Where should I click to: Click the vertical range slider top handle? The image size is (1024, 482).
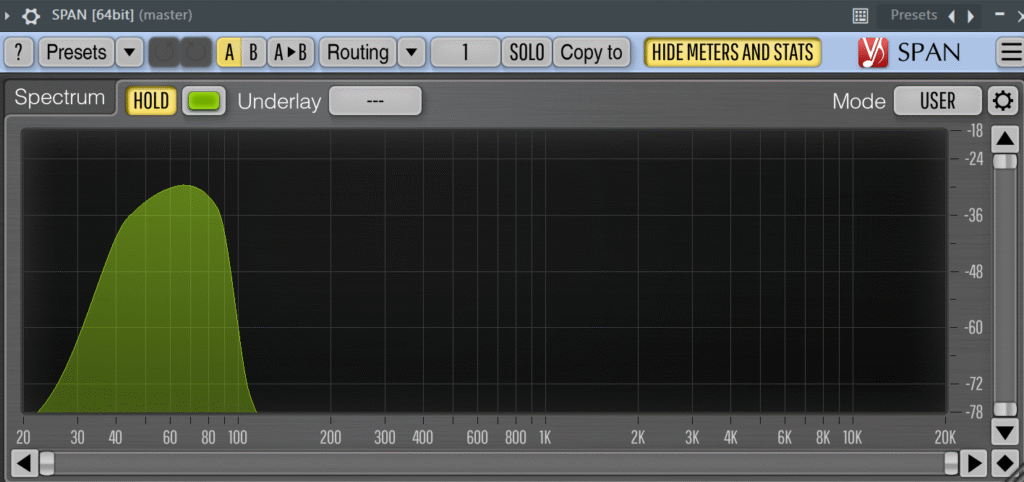(x=1004, y=161)
